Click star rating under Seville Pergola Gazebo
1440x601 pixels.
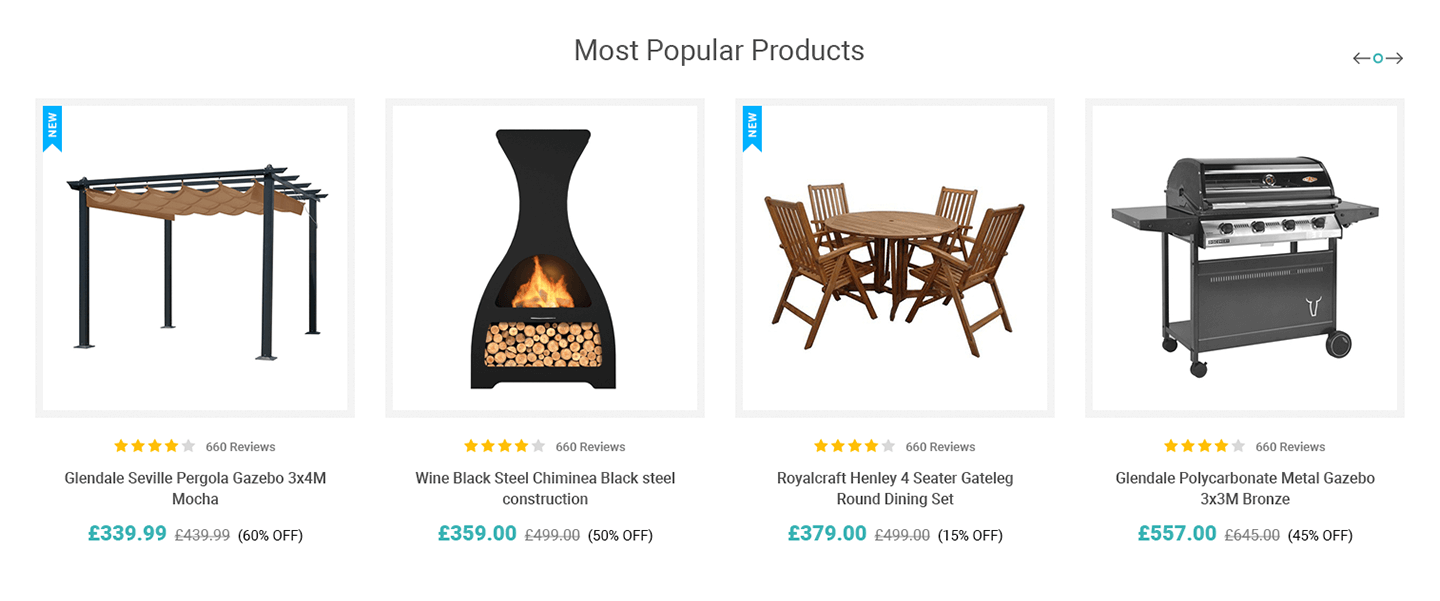pyautogui.click(x=155, y=446)
